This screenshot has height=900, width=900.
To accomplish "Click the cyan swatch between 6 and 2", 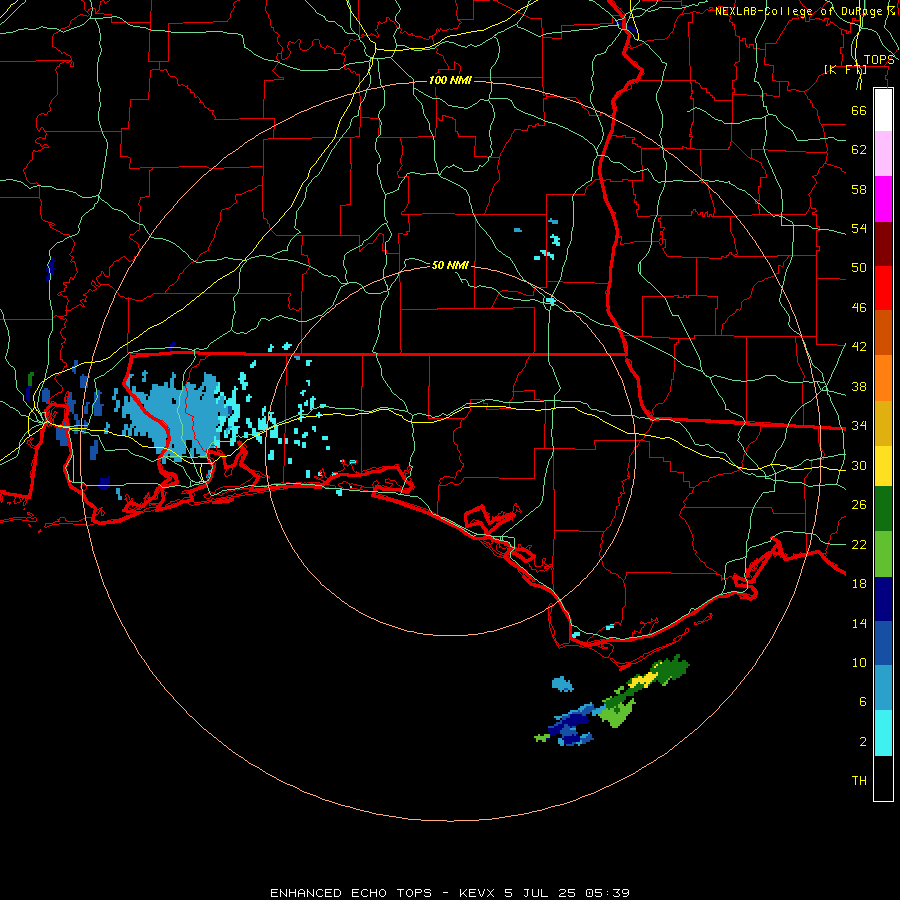I will coord(883,733).
